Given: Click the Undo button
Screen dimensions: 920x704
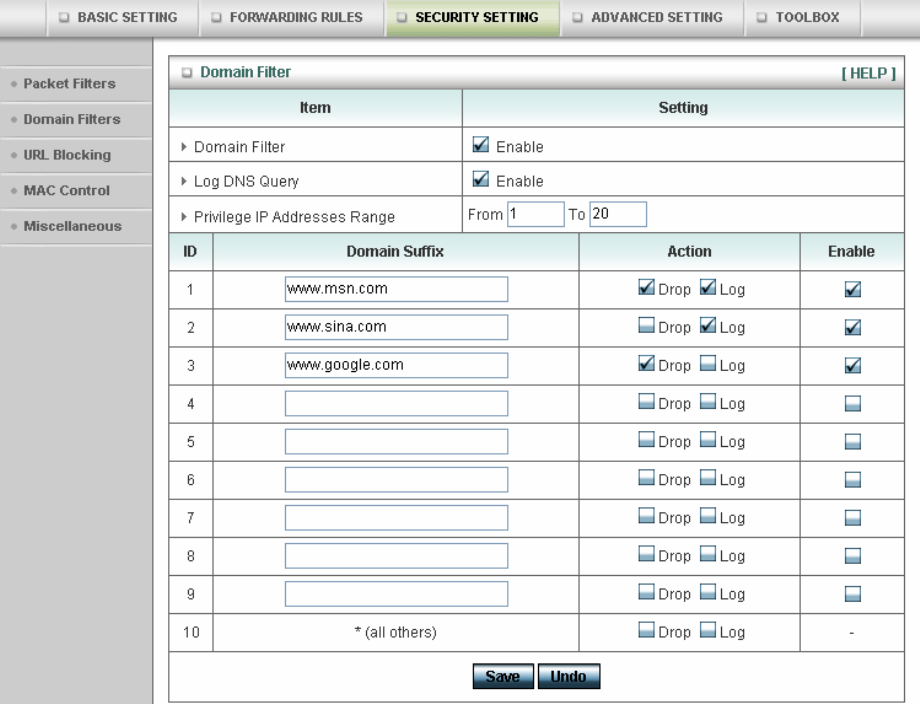Looking at the screenshot, I should [x=569, y=676].
